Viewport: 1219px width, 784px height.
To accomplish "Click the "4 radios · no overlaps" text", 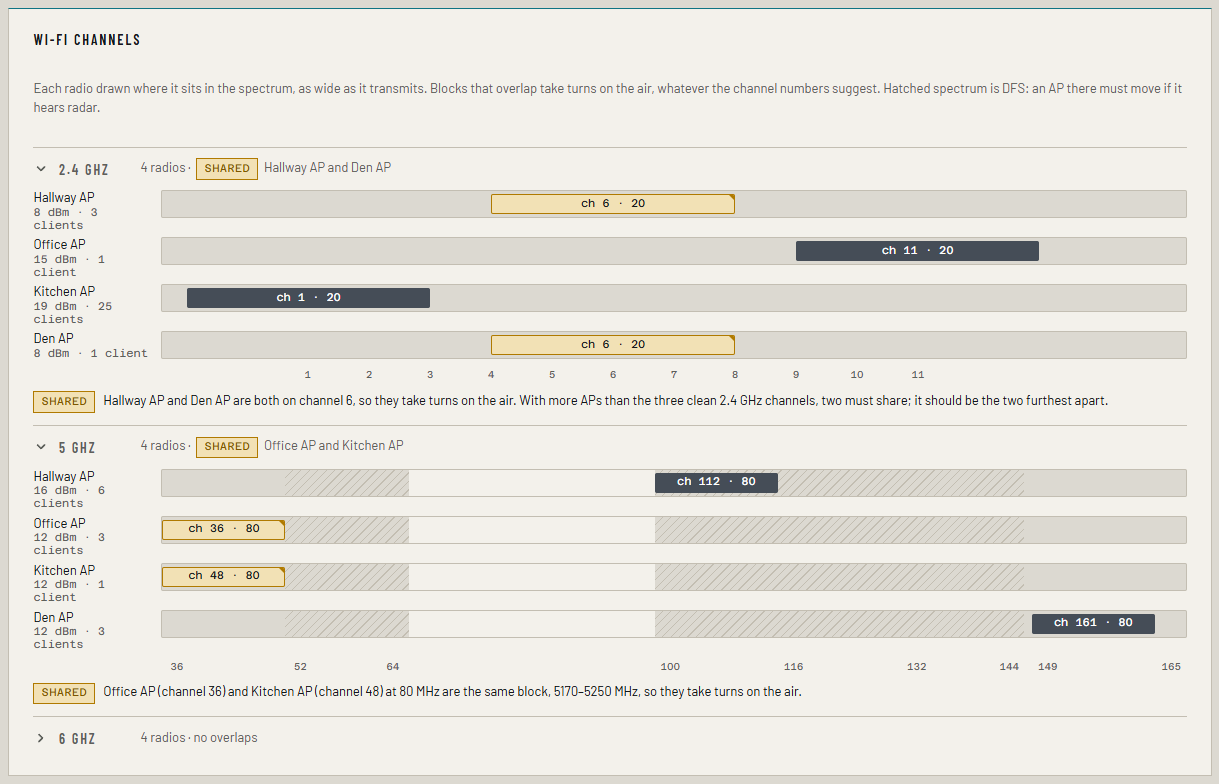I will [199, 738].
